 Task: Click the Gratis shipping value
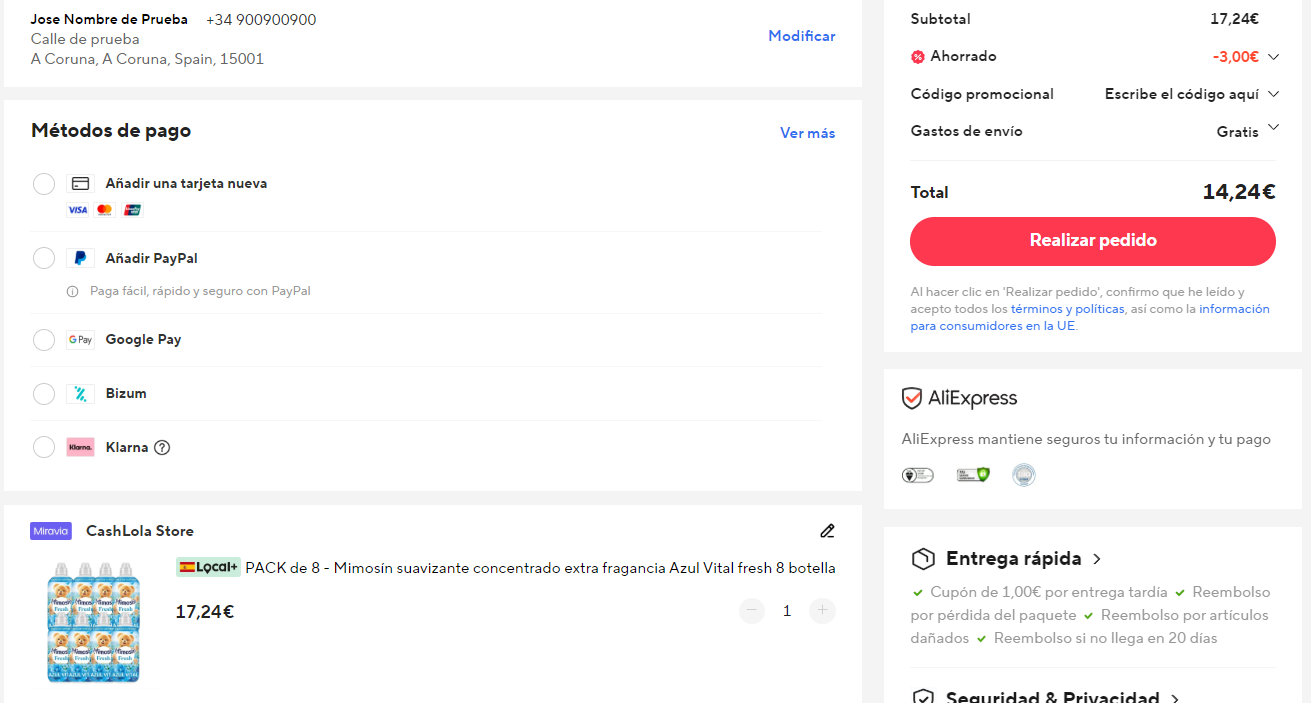click(x=1238, y=132)
